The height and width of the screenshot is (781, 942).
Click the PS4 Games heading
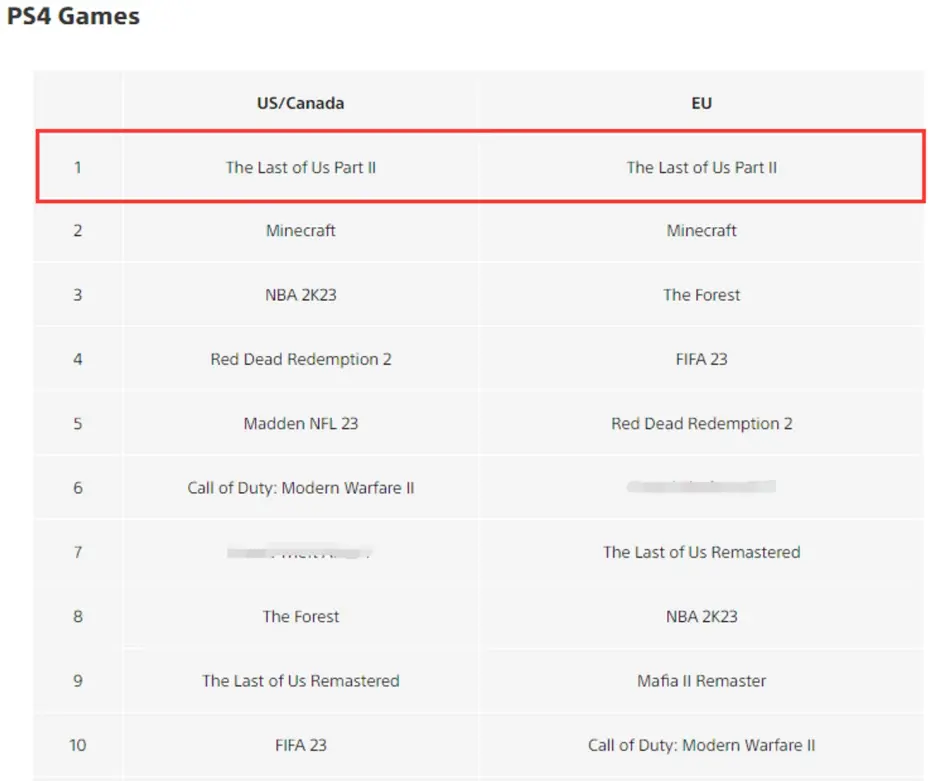[x=73, y=17]
